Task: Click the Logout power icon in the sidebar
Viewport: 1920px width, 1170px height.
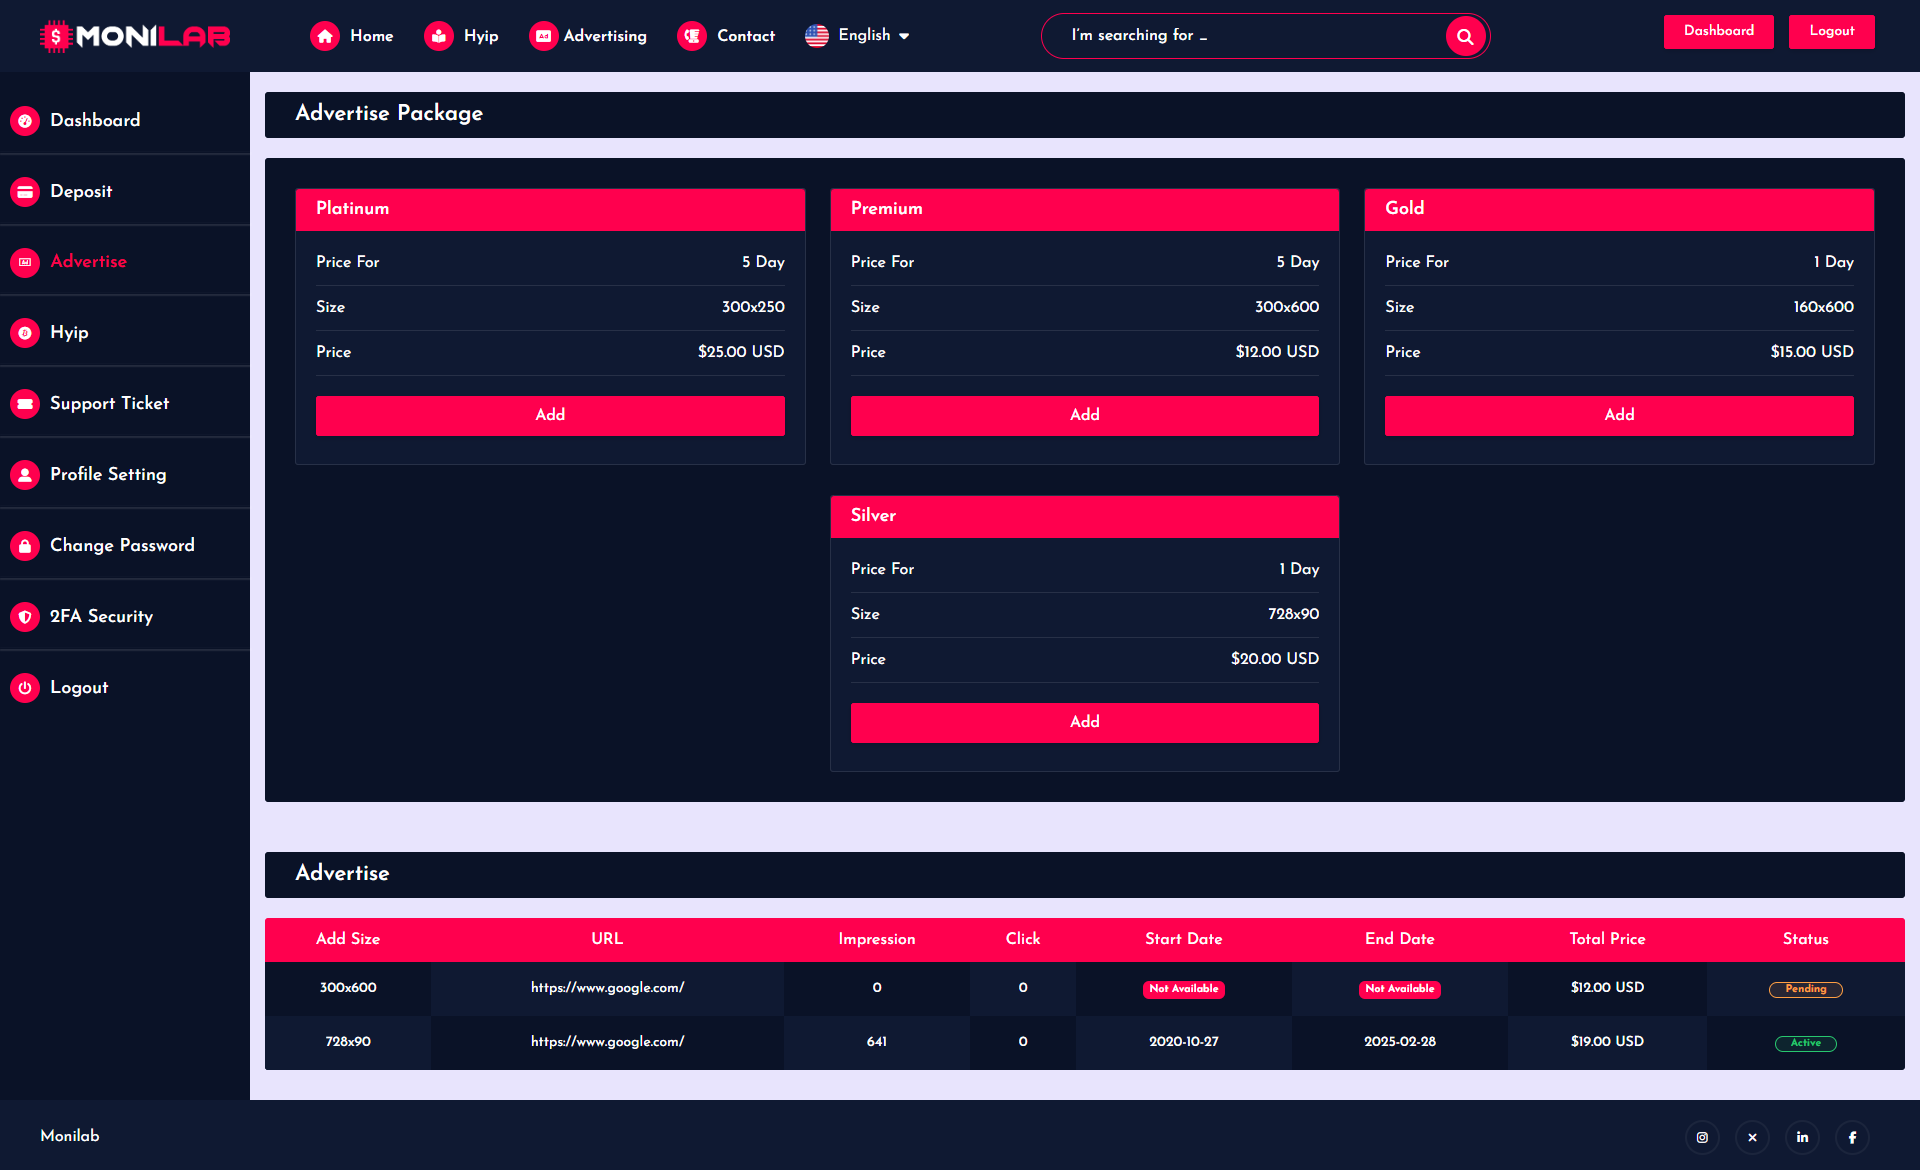Action: click(x=24, y=687)
